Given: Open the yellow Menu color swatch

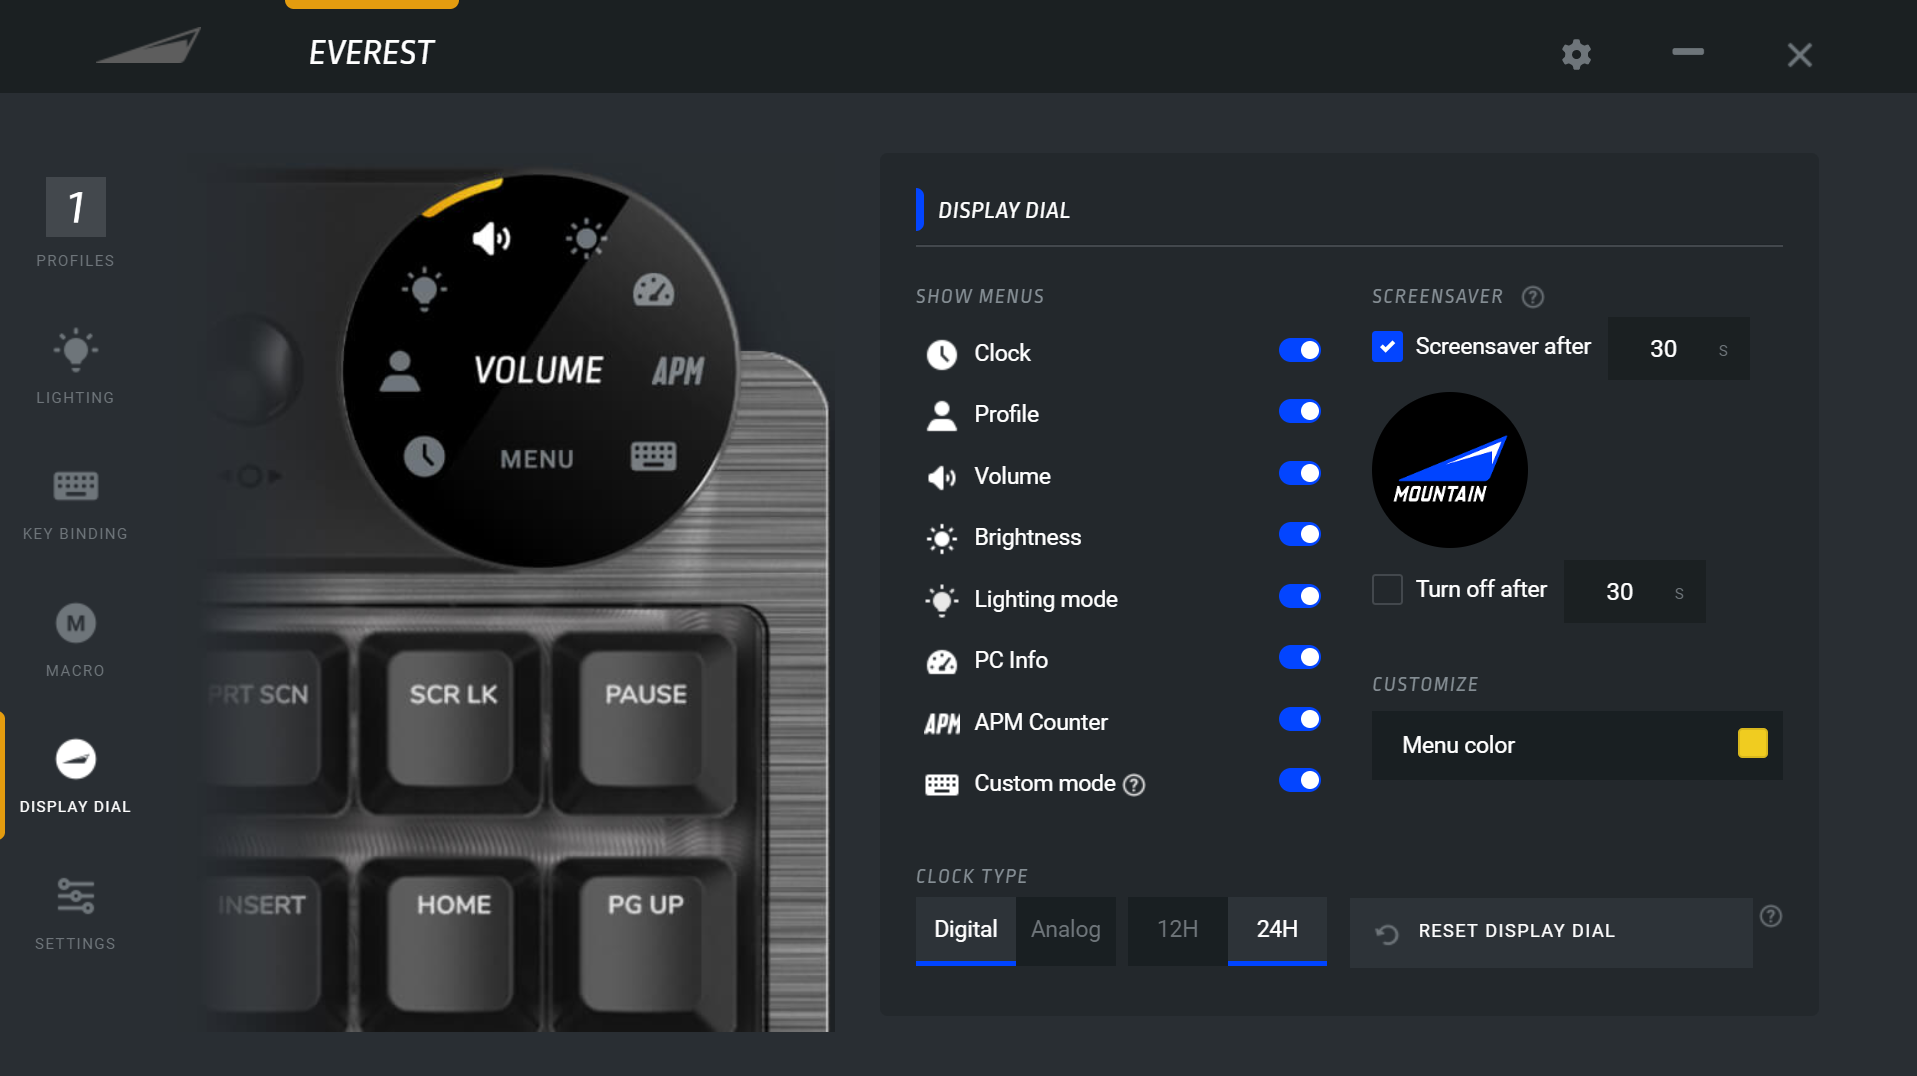Looking at the screenshot, I should point(1752,744).
